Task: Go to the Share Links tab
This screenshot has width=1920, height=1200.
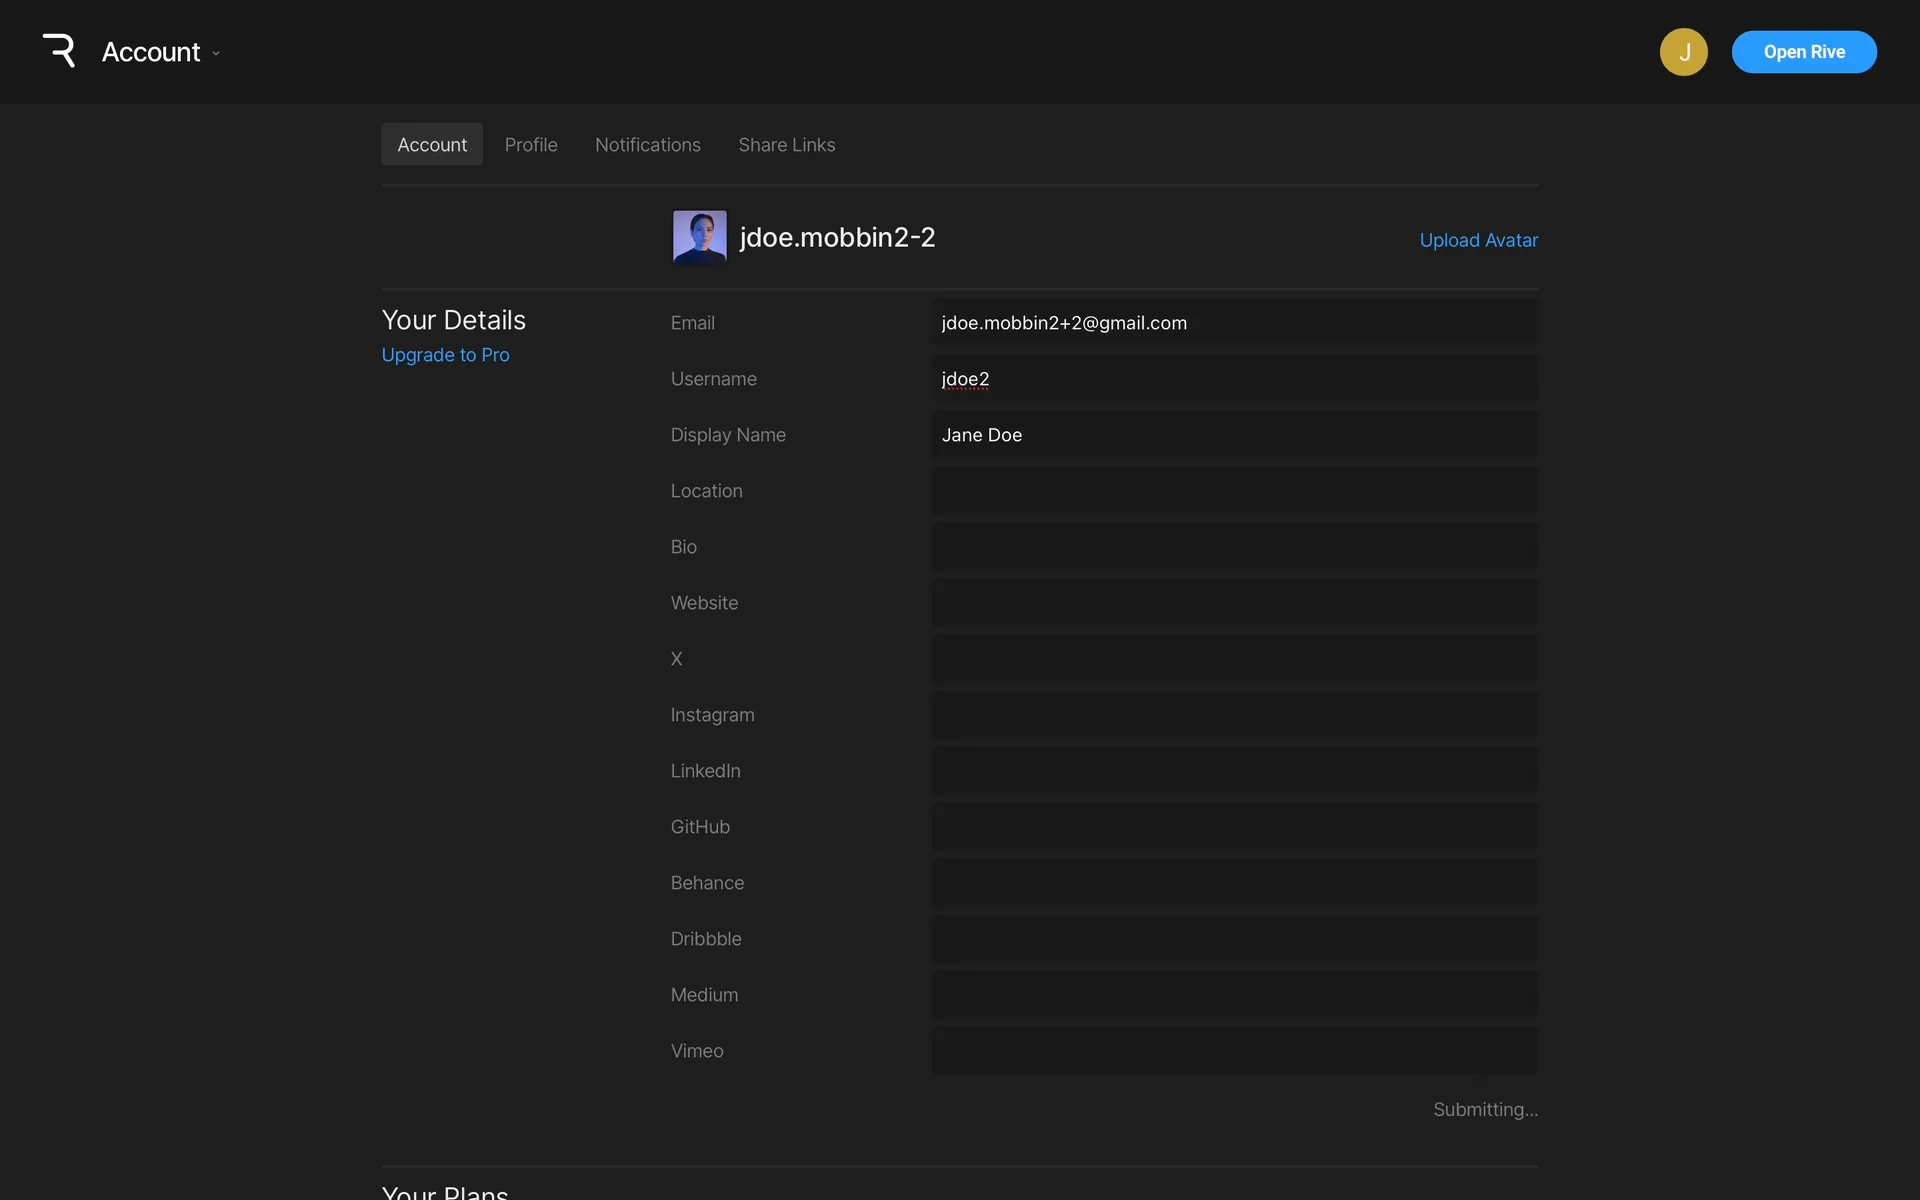Action: point(786,145)
